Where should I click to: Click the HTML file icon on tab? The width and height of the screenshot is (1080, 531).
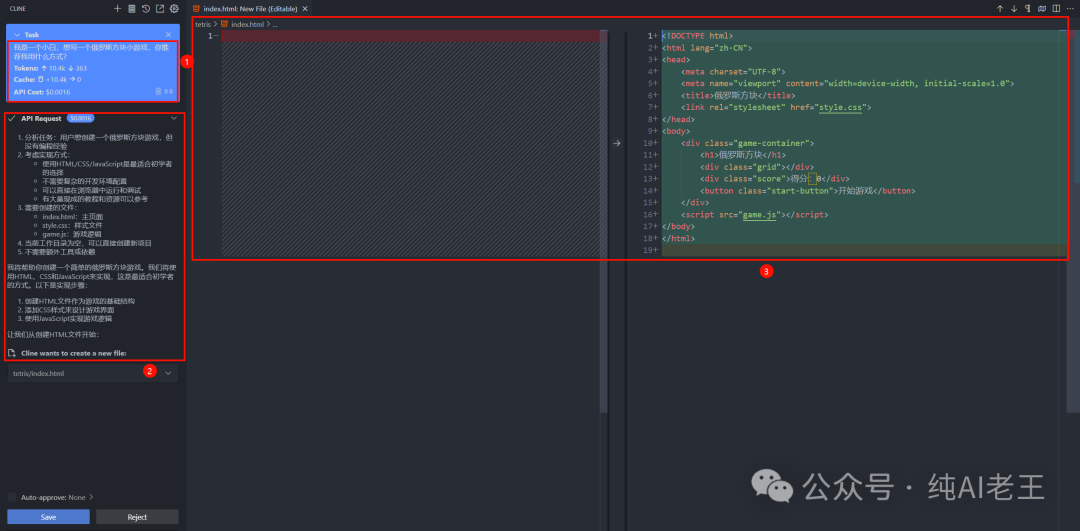coord(197,9)
